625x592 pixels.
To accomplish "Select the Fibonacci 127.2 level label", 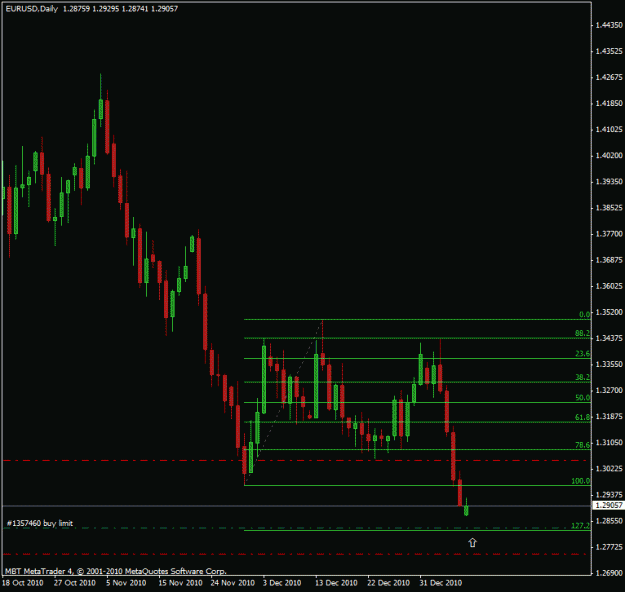I will (x=581, y=526).
